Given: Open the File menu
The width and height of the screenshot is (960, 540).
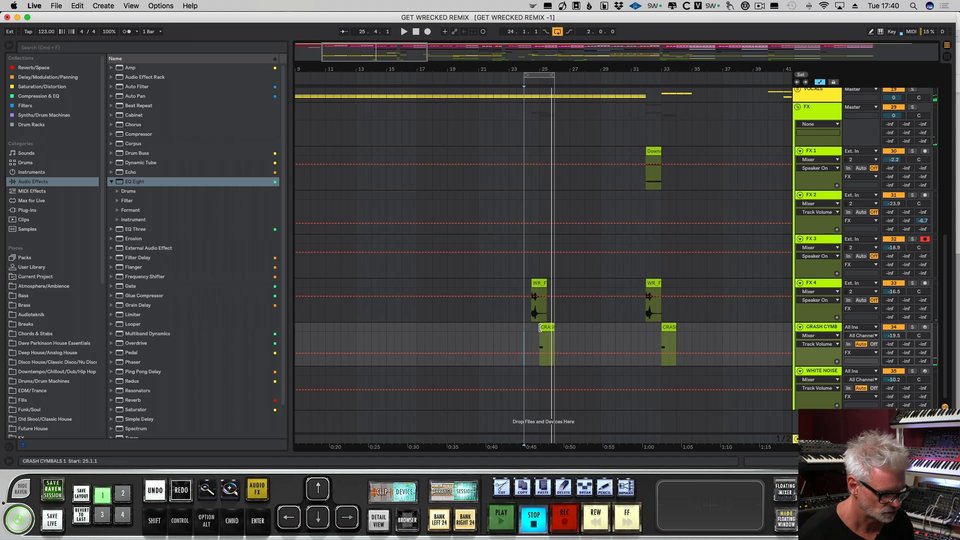Looking at the screenshot, I should 56,6.
